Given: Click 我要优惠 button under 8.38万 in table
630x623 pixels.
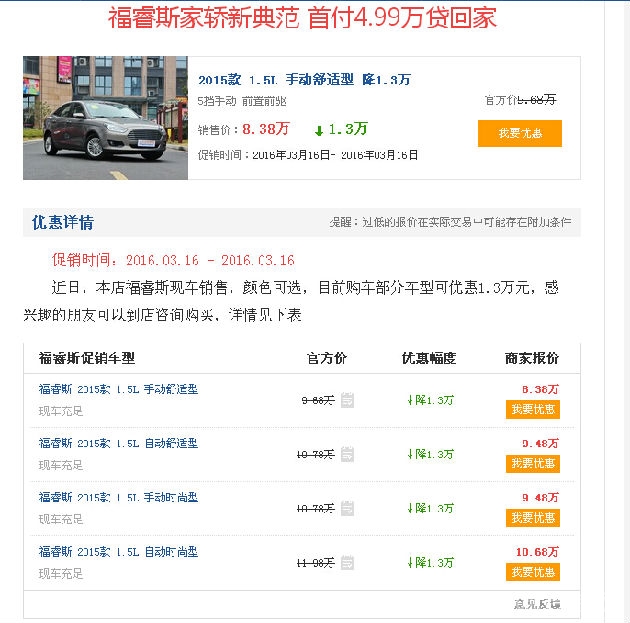Looking at the screenshot, I should pyautogui.click(x=533, y=409).
